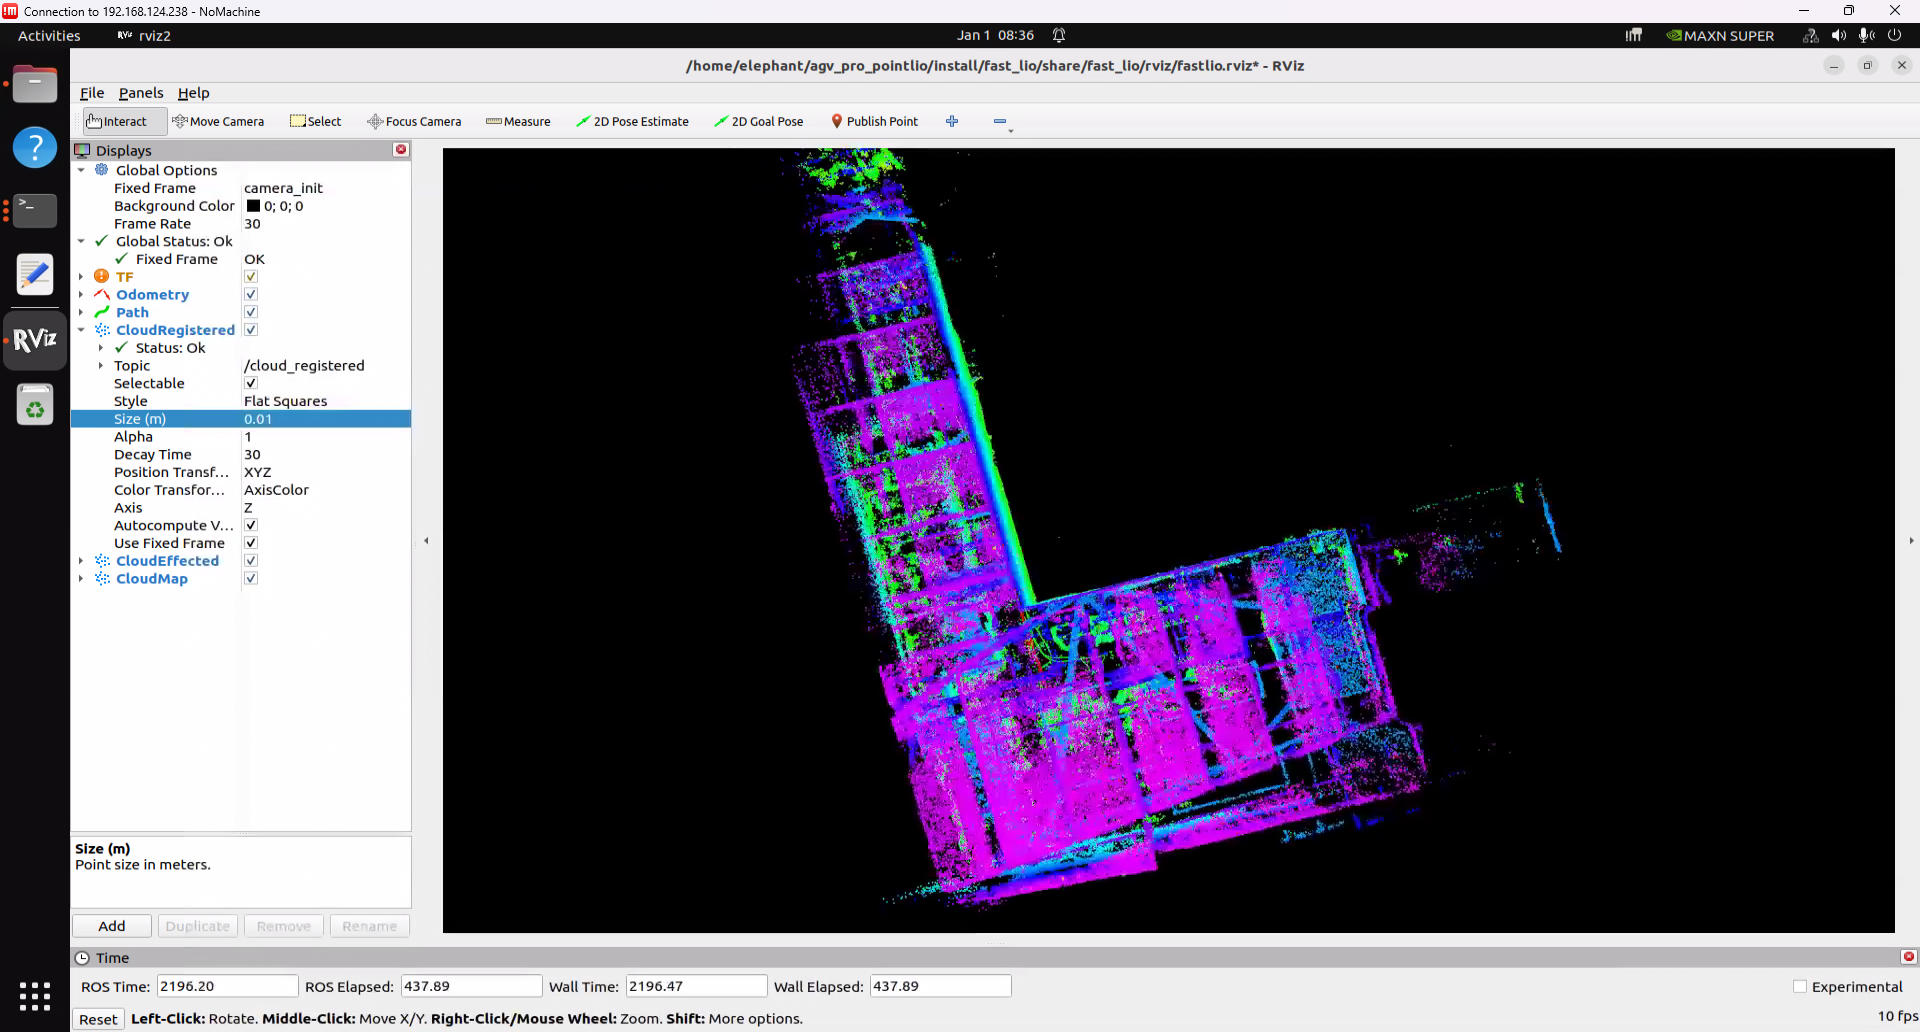Open the Trash from the dock
Image resolution: width=1920 pixels, height=1032 pixels.
35,405
